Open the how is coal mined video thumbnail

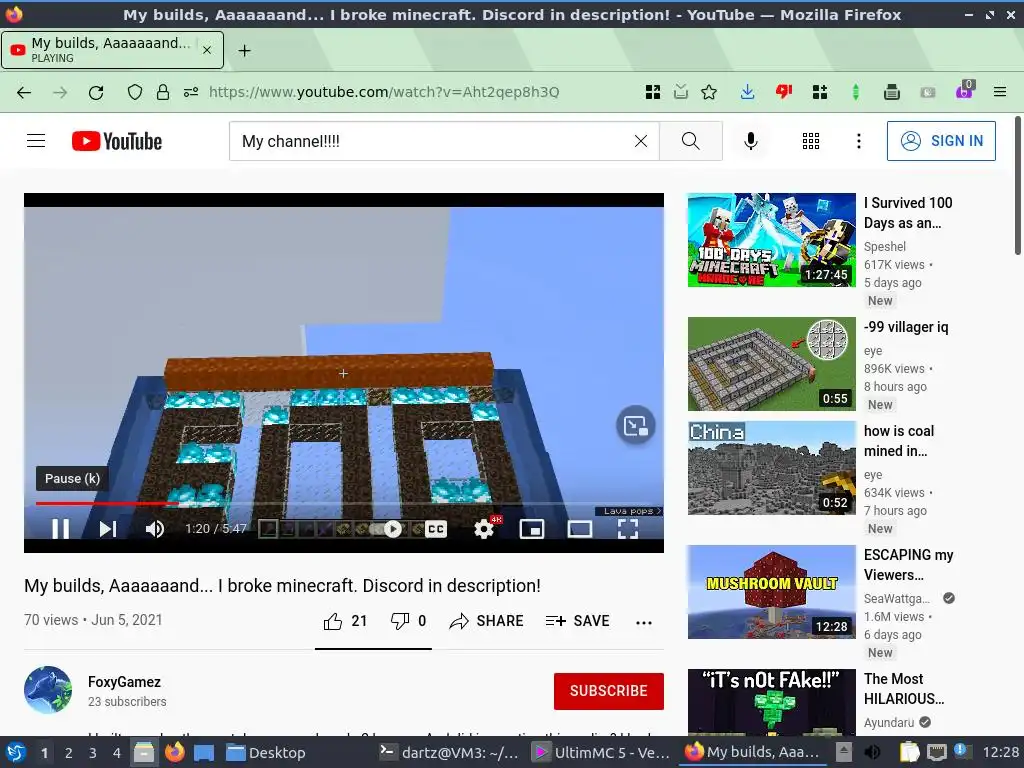click(x=771, y=468)
